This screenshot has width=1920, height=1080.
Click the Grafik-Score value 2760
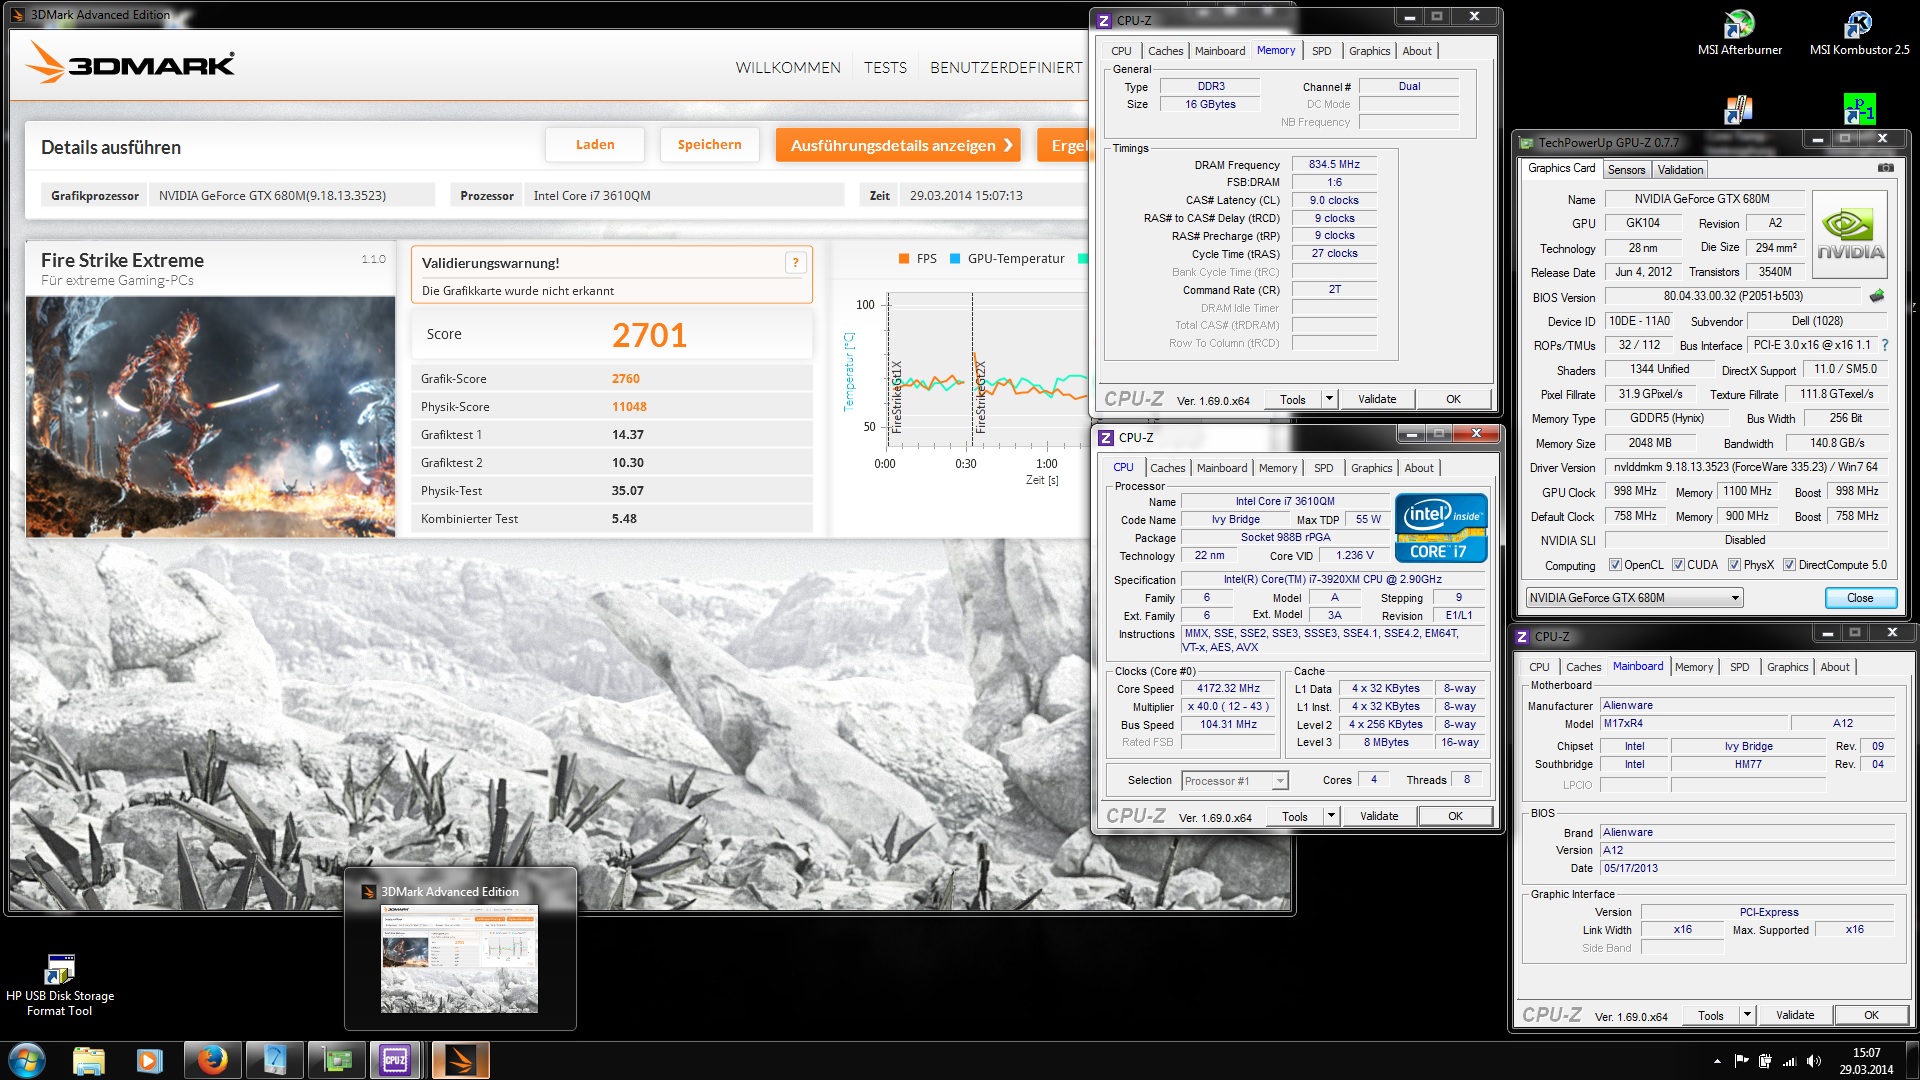tap(626, 379)
